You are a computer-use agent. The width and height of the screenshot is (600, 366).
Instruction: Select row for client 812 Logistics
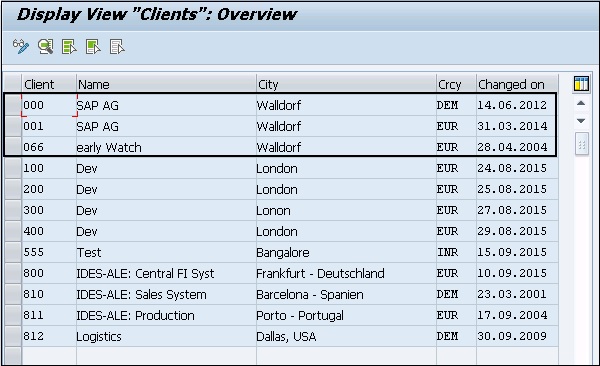point(13,336)
